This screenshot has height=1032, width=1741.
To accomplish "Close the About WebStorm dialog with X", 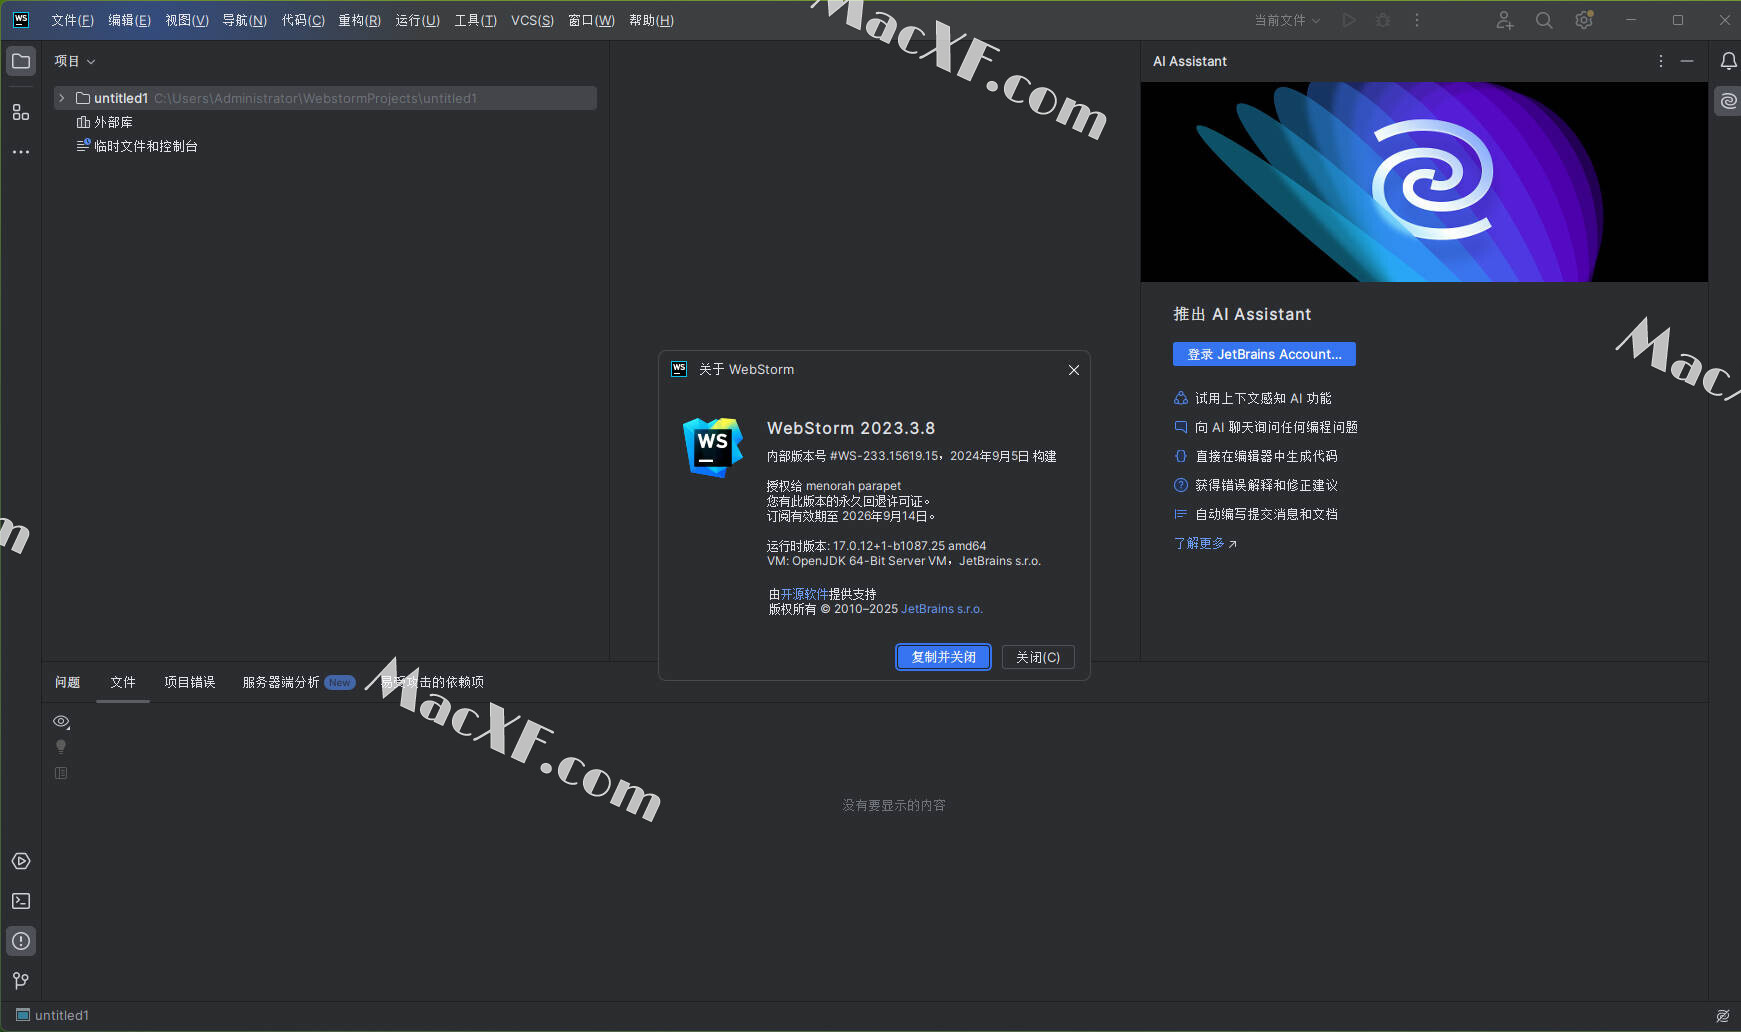I will click(x=1074, y=370).
